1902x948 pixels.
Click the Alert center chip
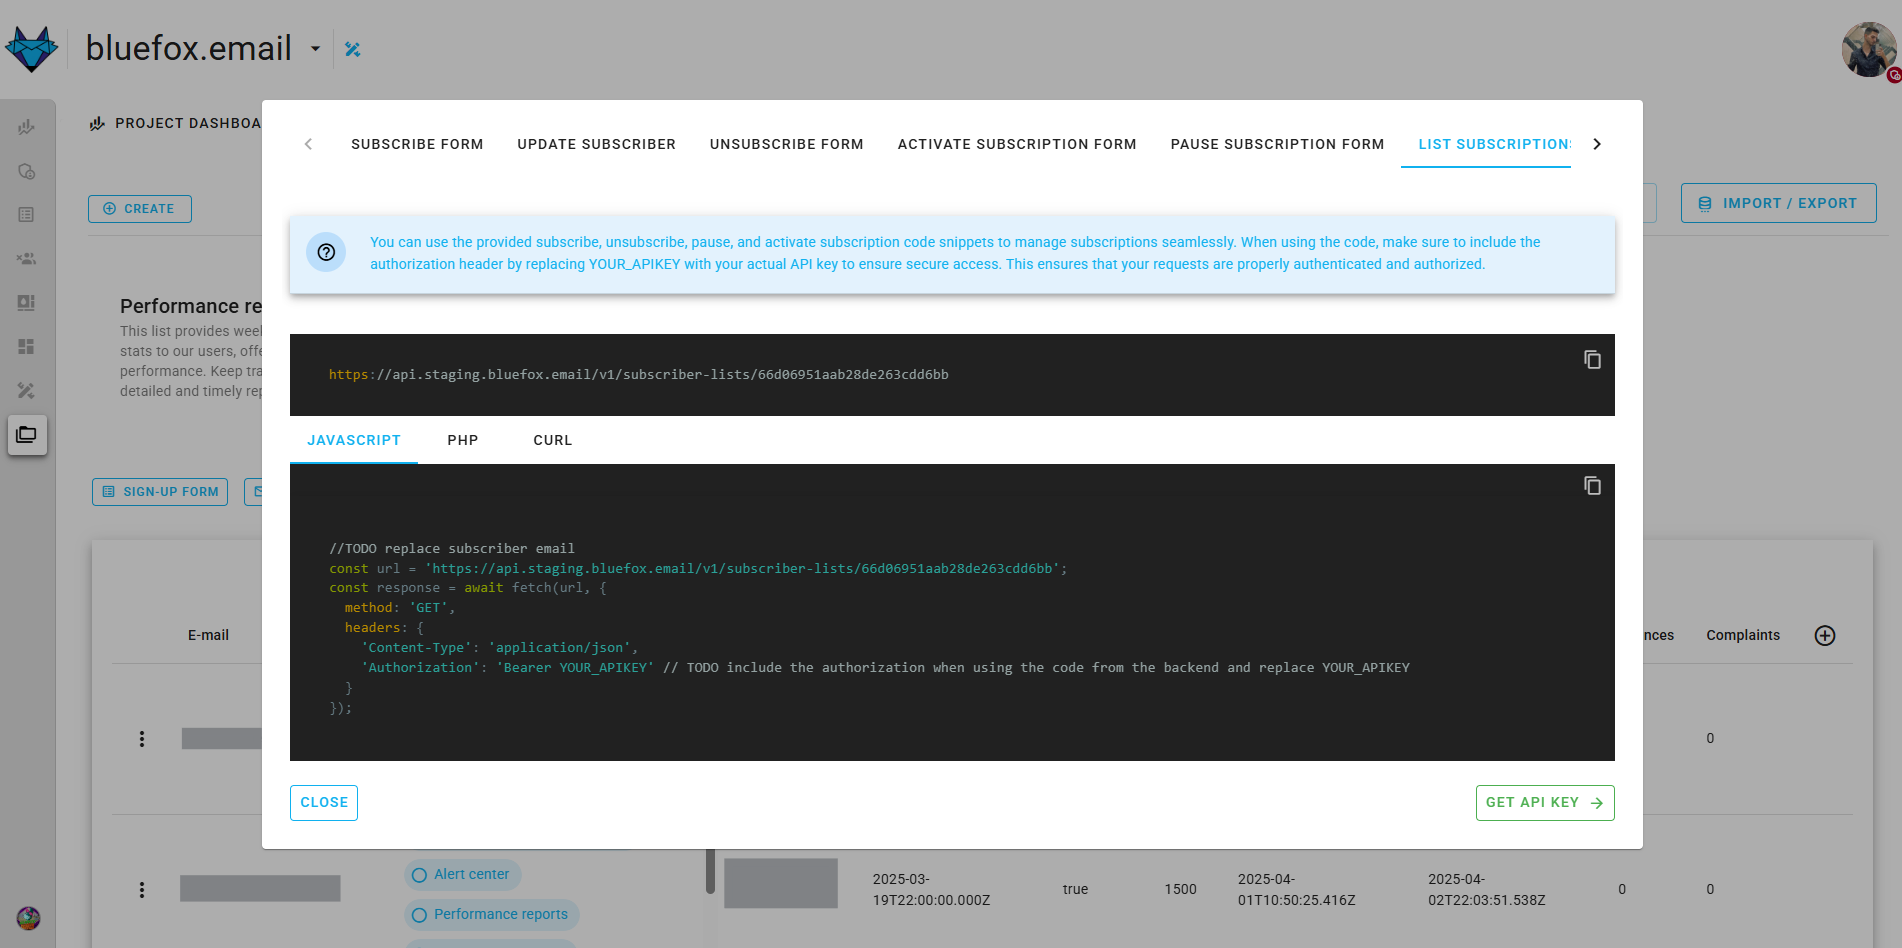click(463, 875)
